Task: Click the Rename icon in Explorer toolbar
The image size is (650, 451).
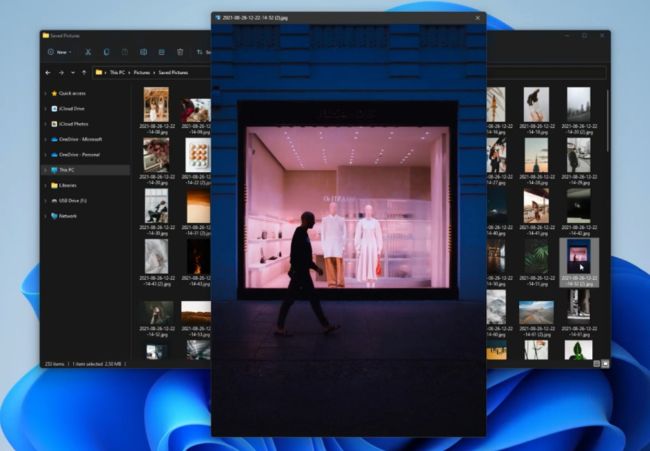Action: point(143,52)
